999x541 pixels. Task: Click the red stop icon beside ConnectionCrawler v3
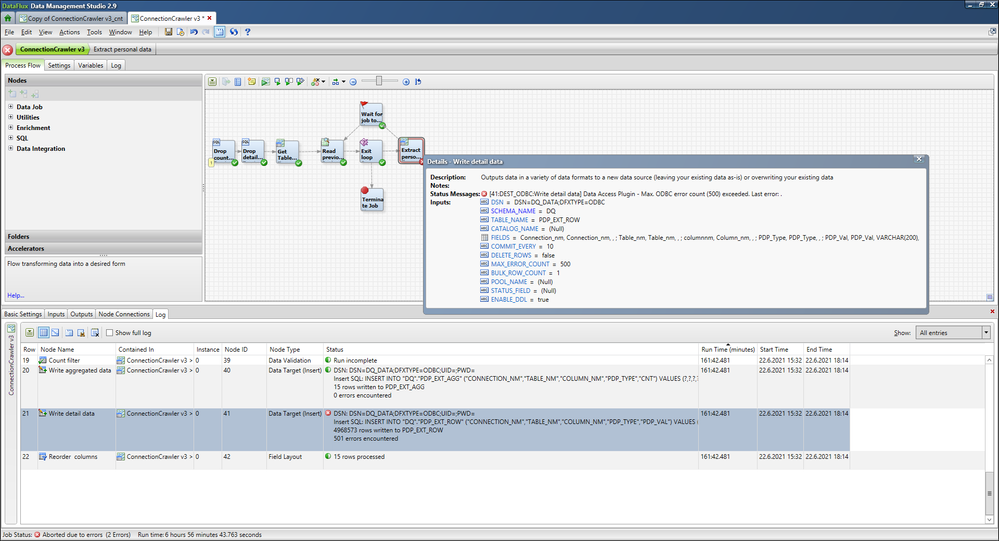[x=8, y=49]
